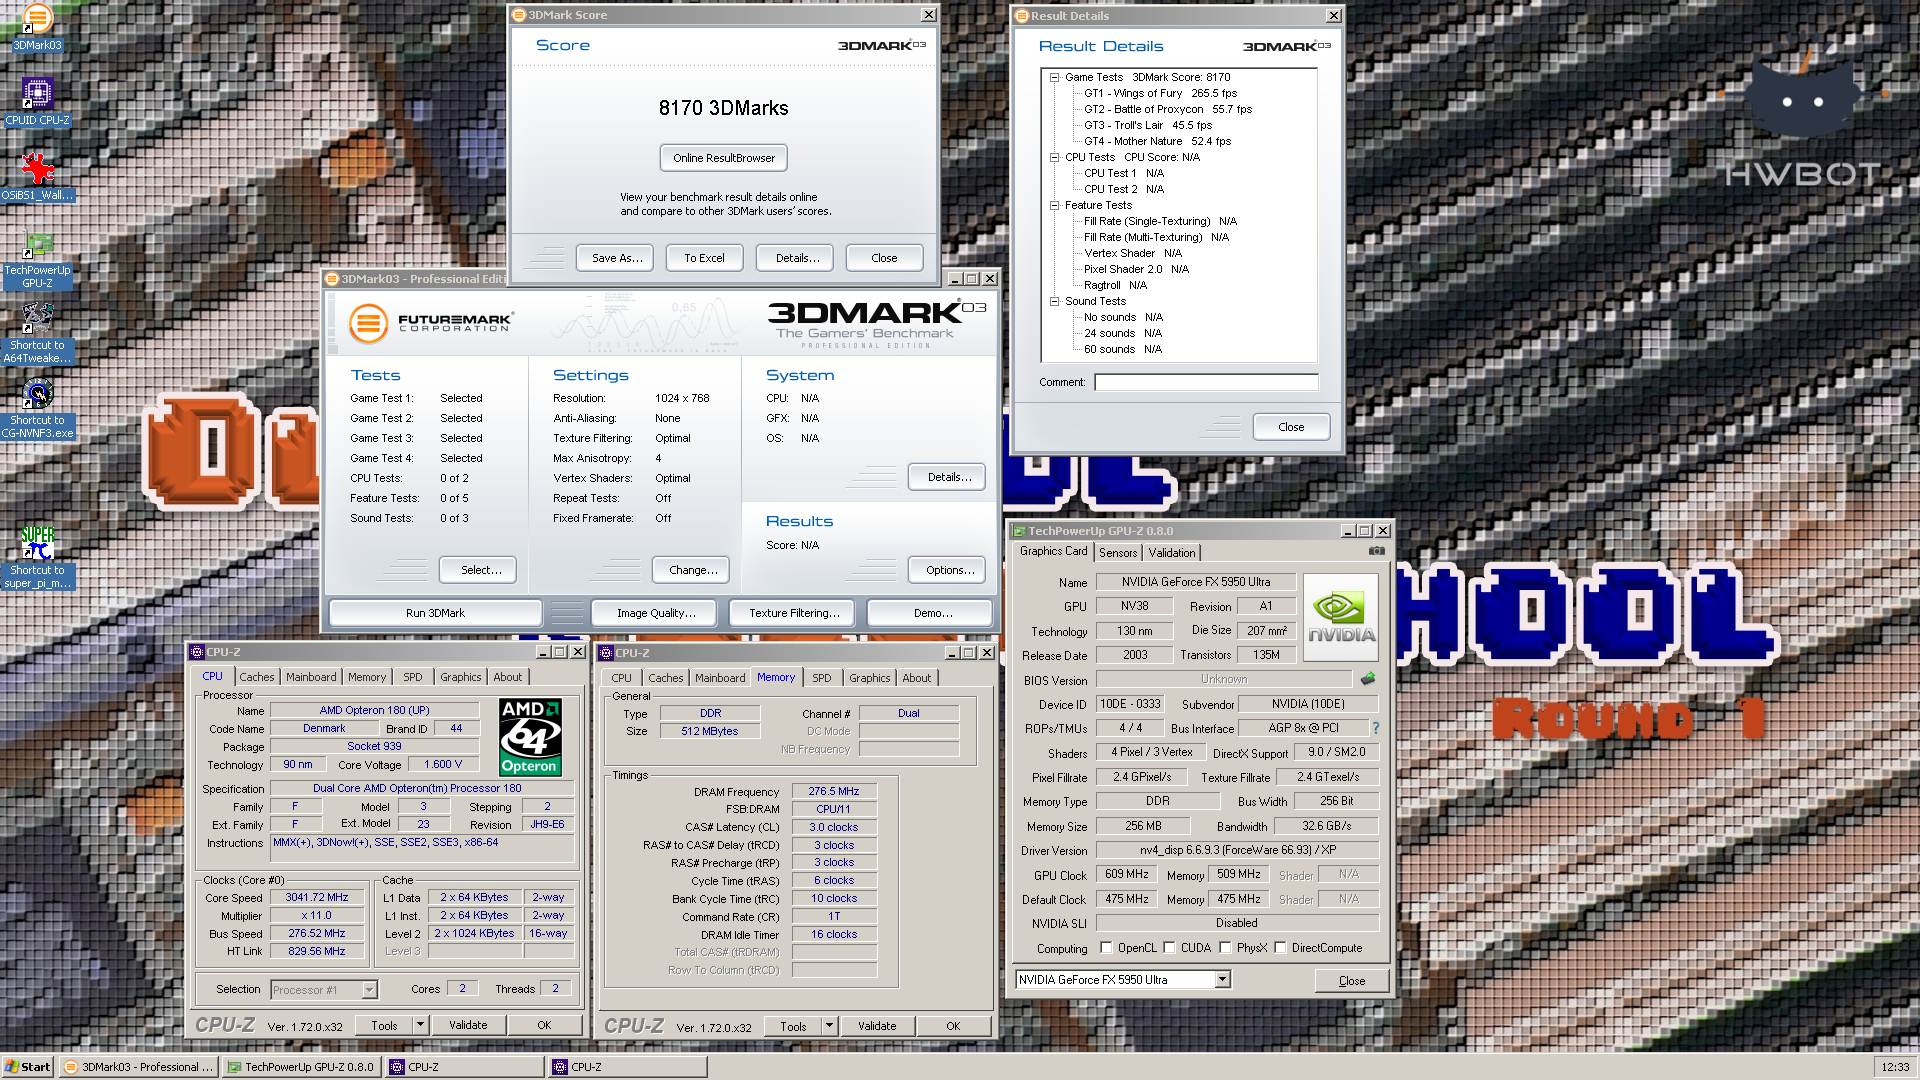The height and width of the screenshot is (1080, 1920).
Task: Collapse the Game Tests tree node
Action: [1054, 77]
